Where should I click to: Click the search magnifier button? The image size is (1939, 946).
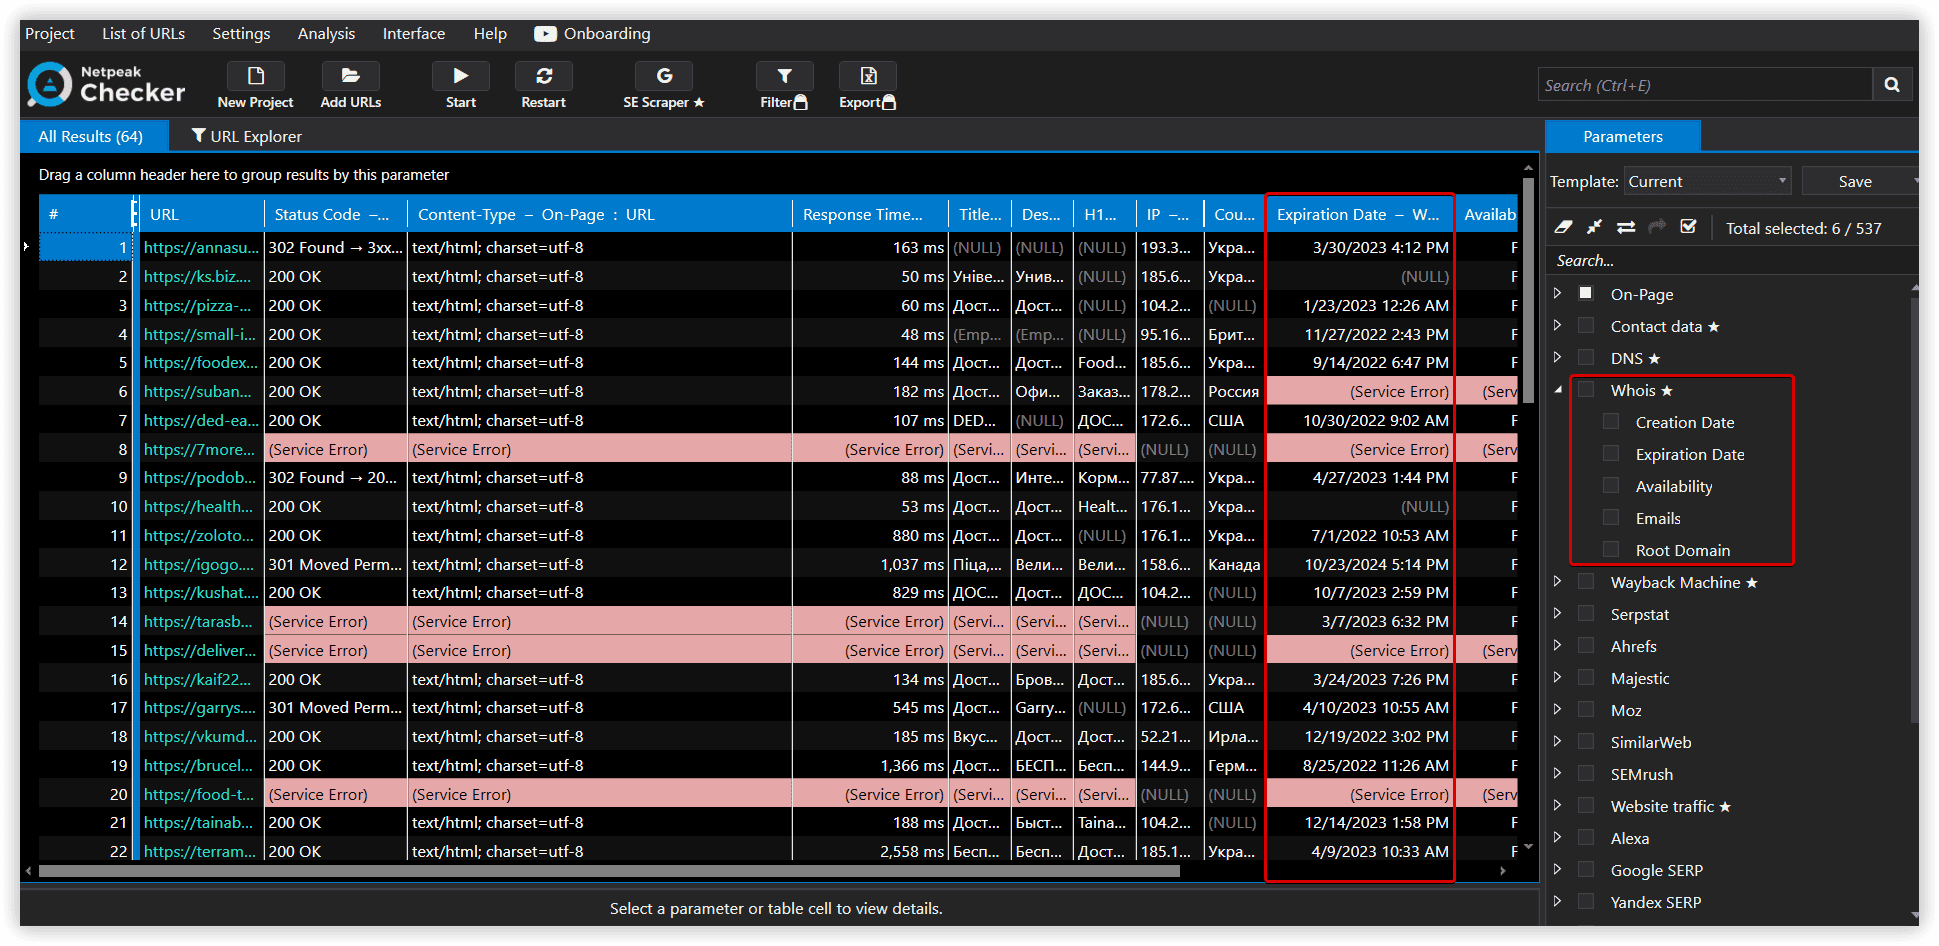point(1892,85)
